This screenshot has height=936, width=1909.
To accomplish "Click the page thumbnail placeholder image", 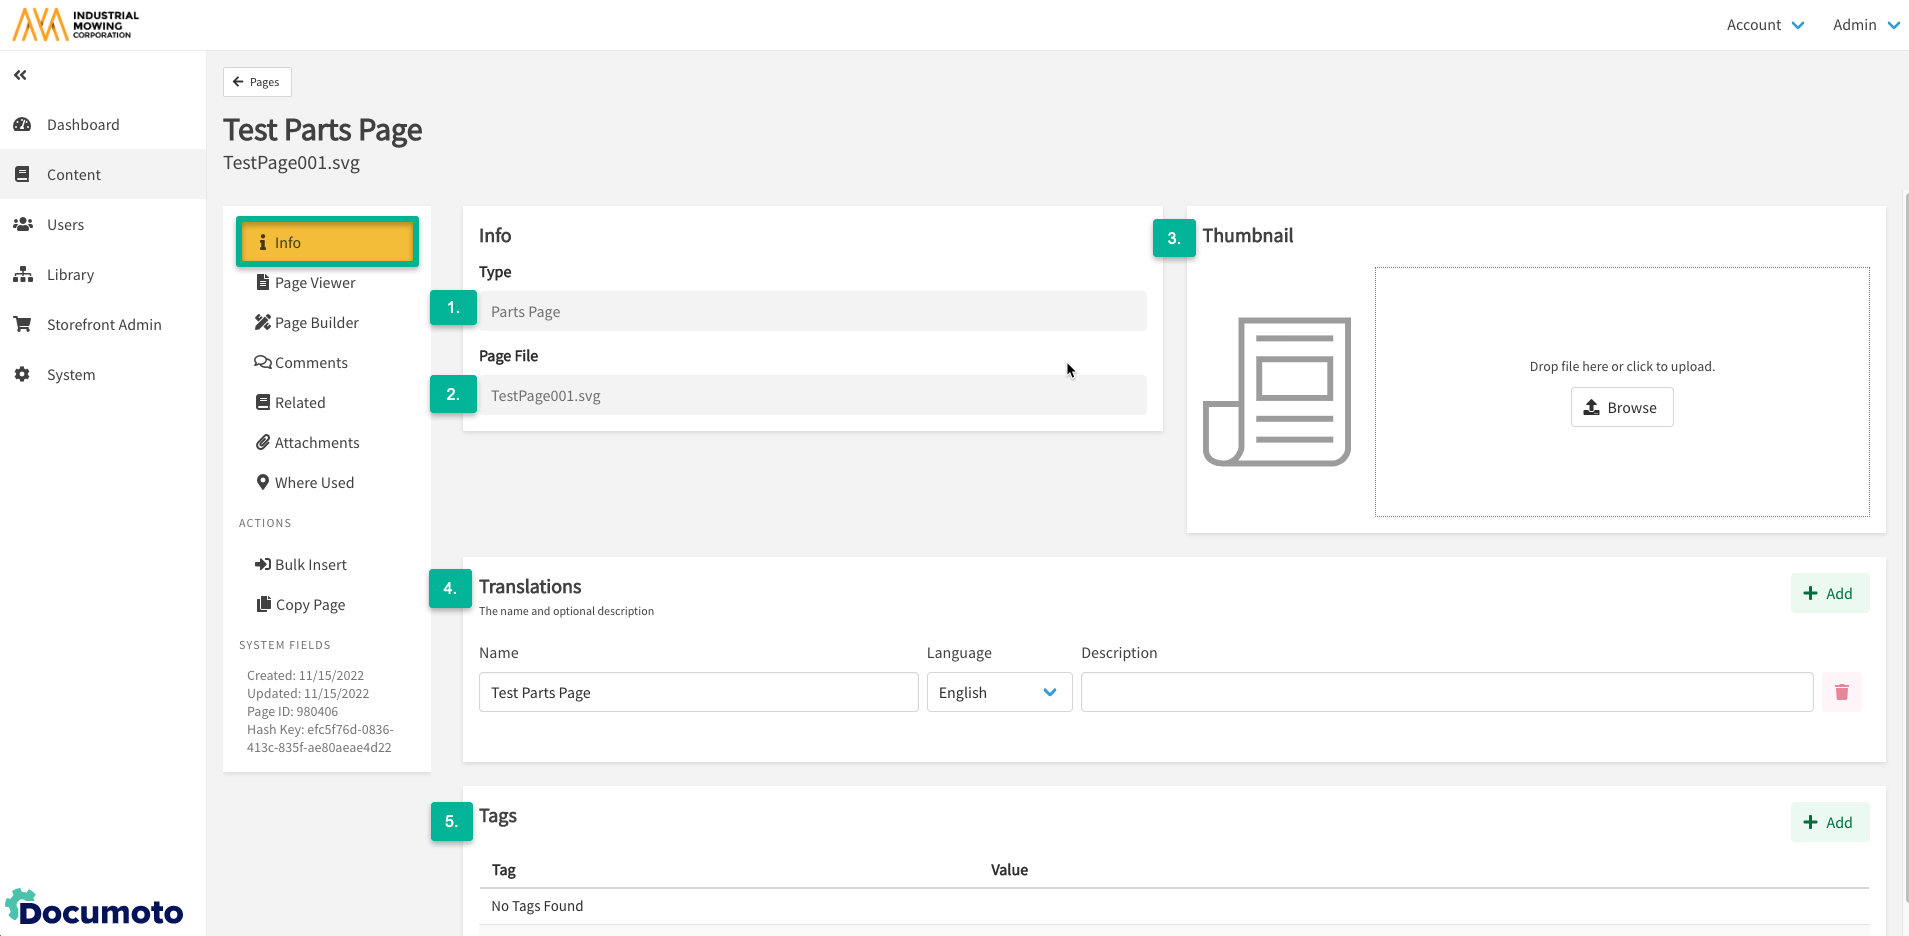I will pos(1277,392).
